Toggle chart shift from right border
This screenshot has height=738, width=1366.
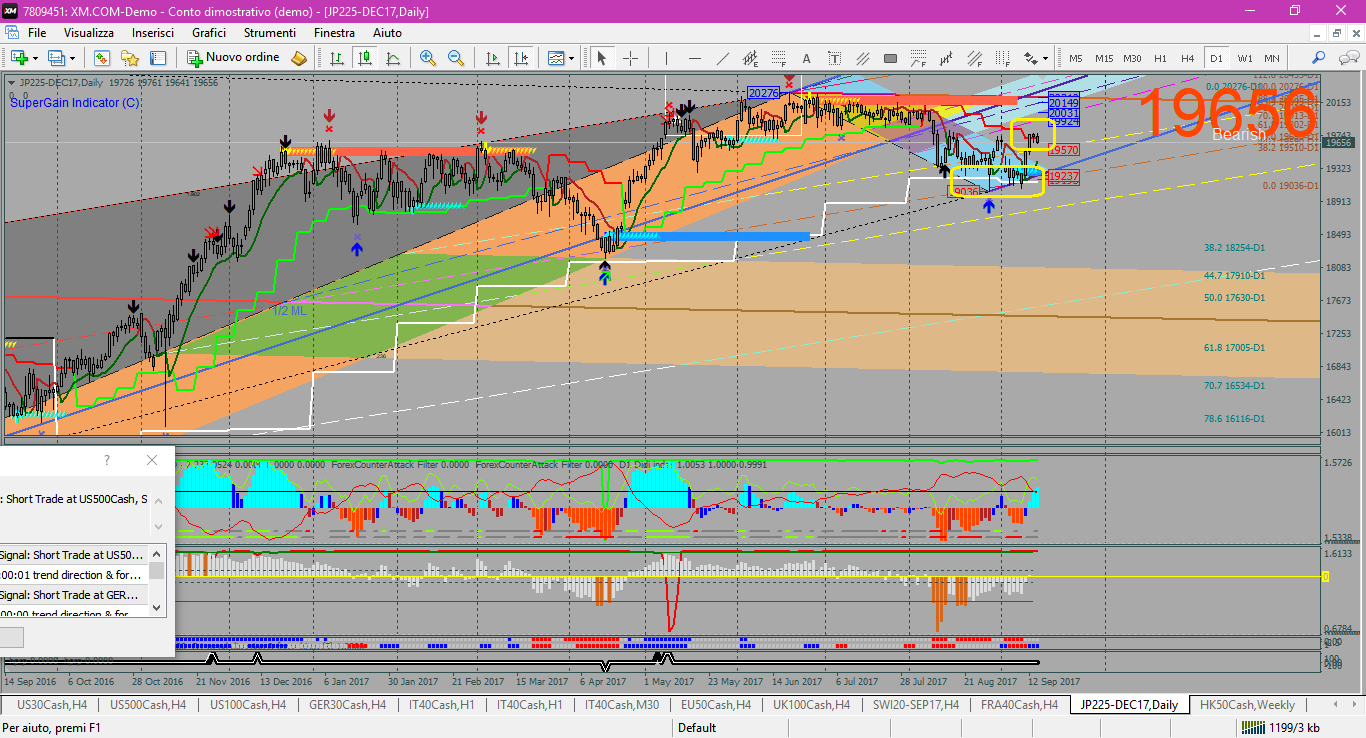521,57
